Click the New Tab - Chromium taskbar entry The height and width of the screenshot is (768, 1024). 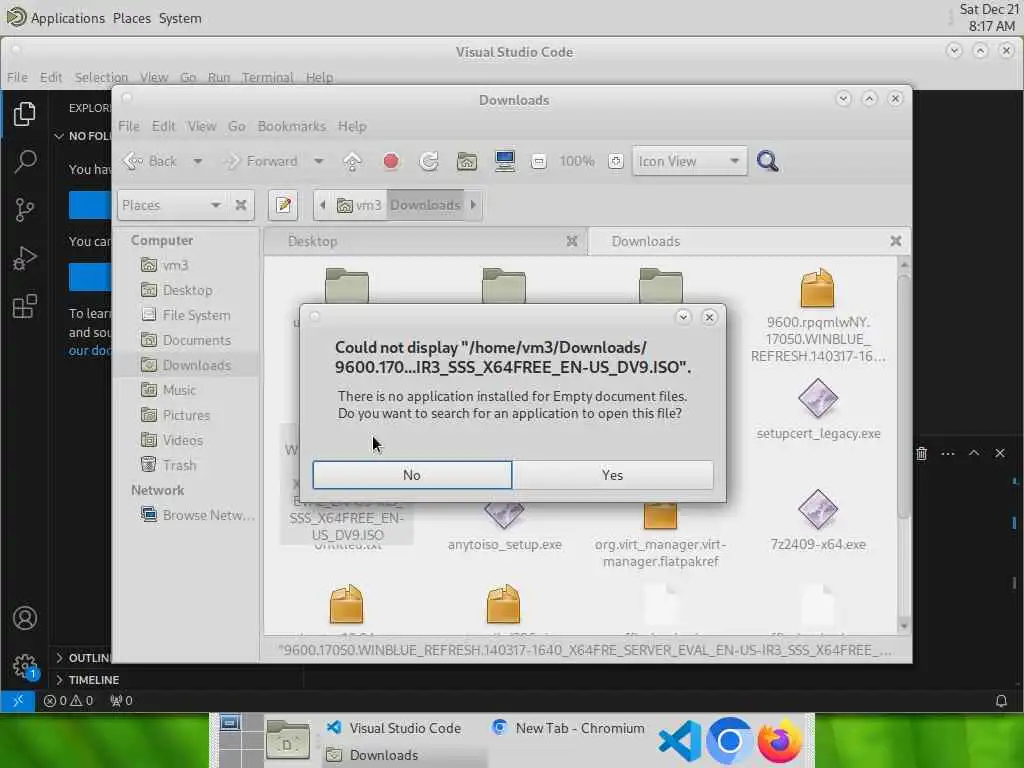(x=568, y=728)
